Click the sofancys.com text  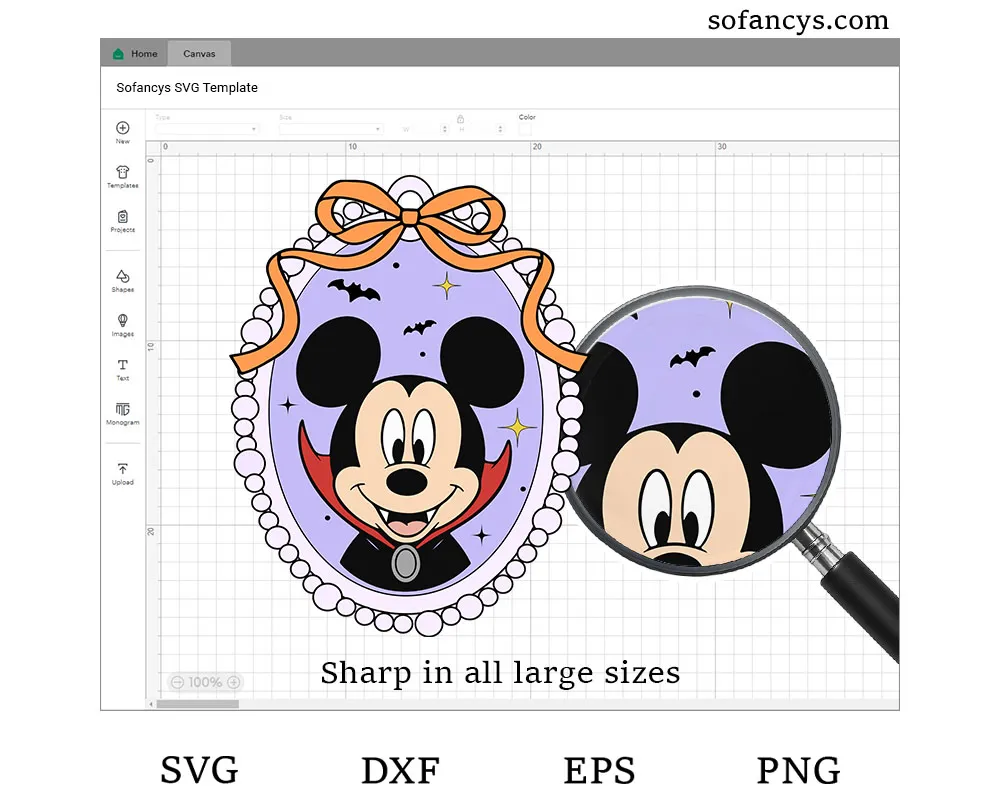point(798,20)
